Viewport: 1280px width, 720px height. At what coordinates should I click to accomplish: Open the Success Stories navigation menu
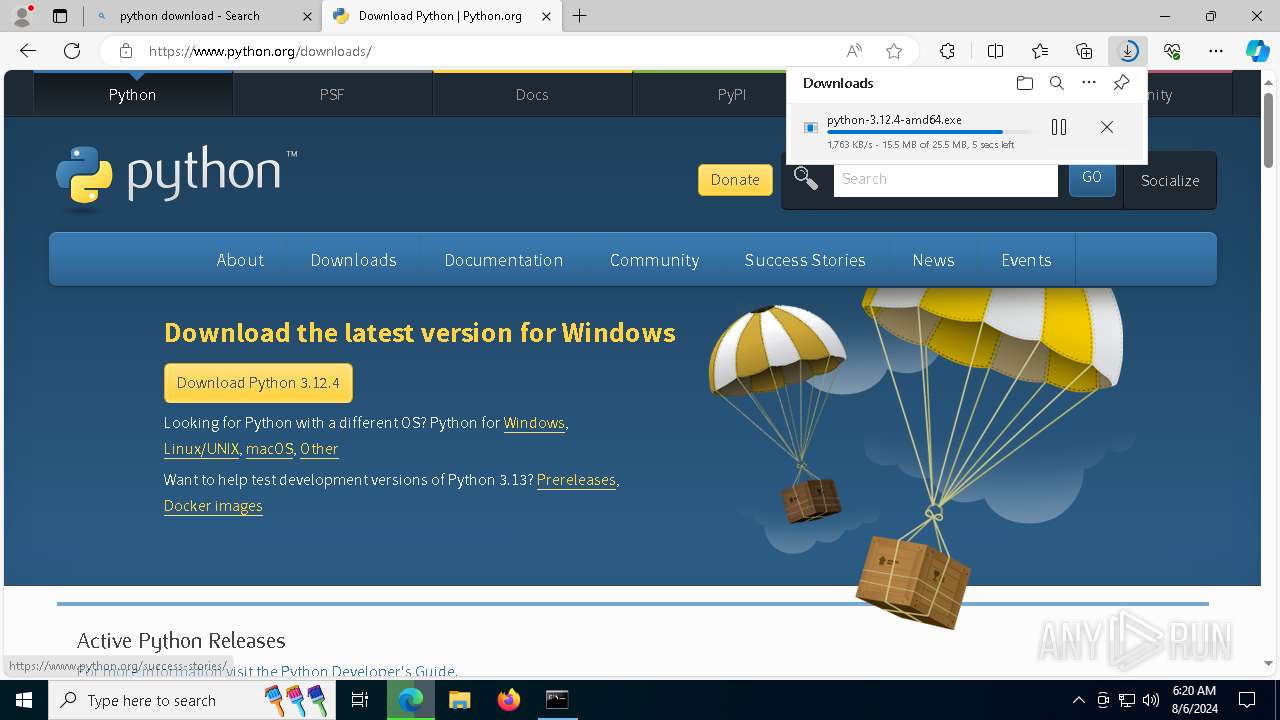pos(805,260)
